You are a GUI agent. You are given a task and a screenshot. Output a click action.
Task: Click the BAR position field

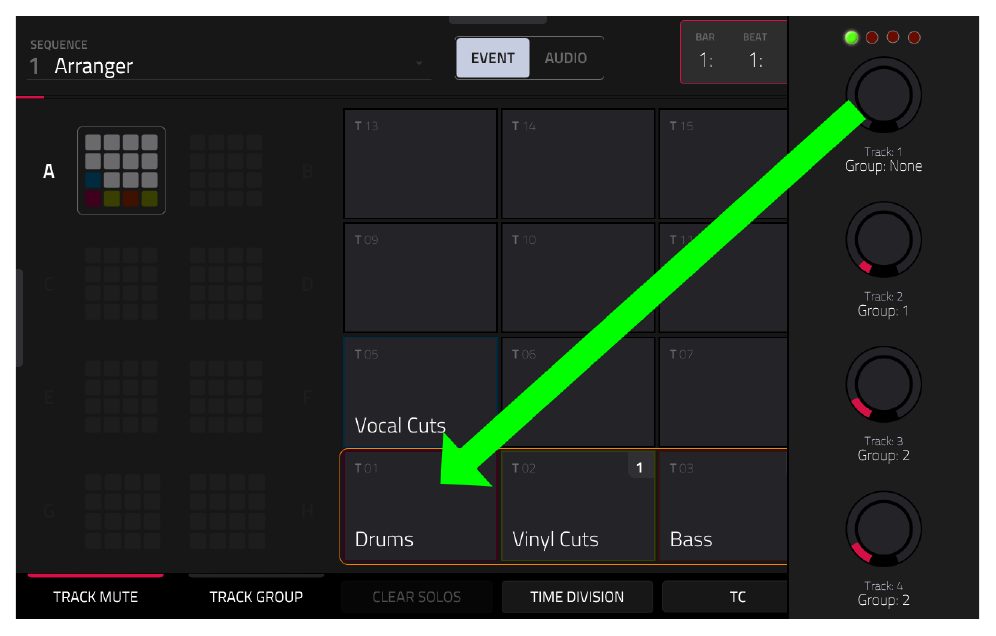click(x=705, y=52)
